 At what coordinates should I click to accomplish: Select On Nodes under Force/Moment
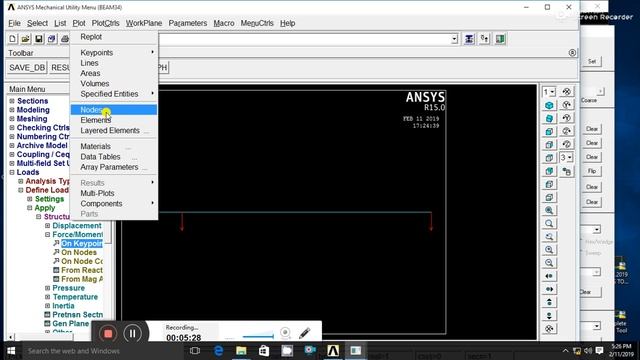coord(79,253)
